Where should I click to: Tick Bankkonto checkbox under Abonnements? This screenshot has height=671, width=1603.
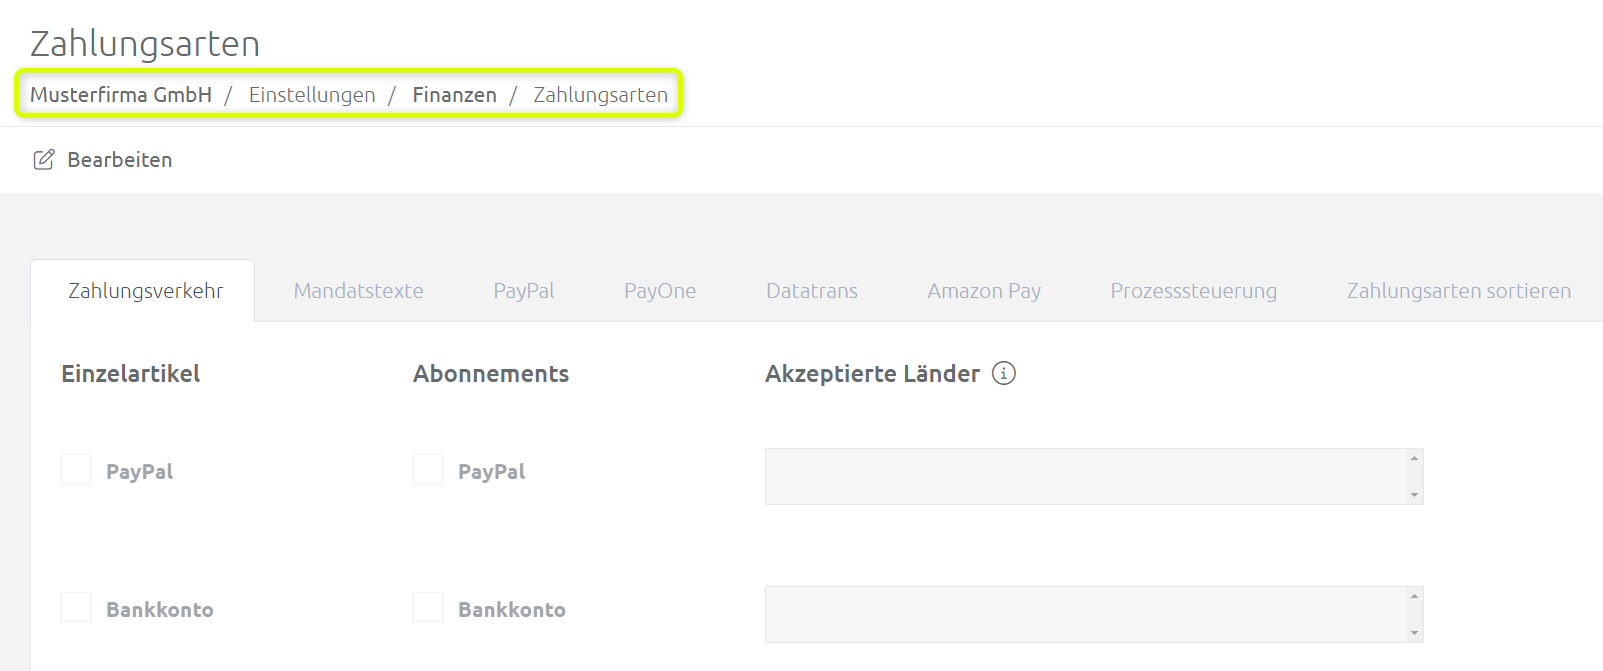(x=428, y=607)
